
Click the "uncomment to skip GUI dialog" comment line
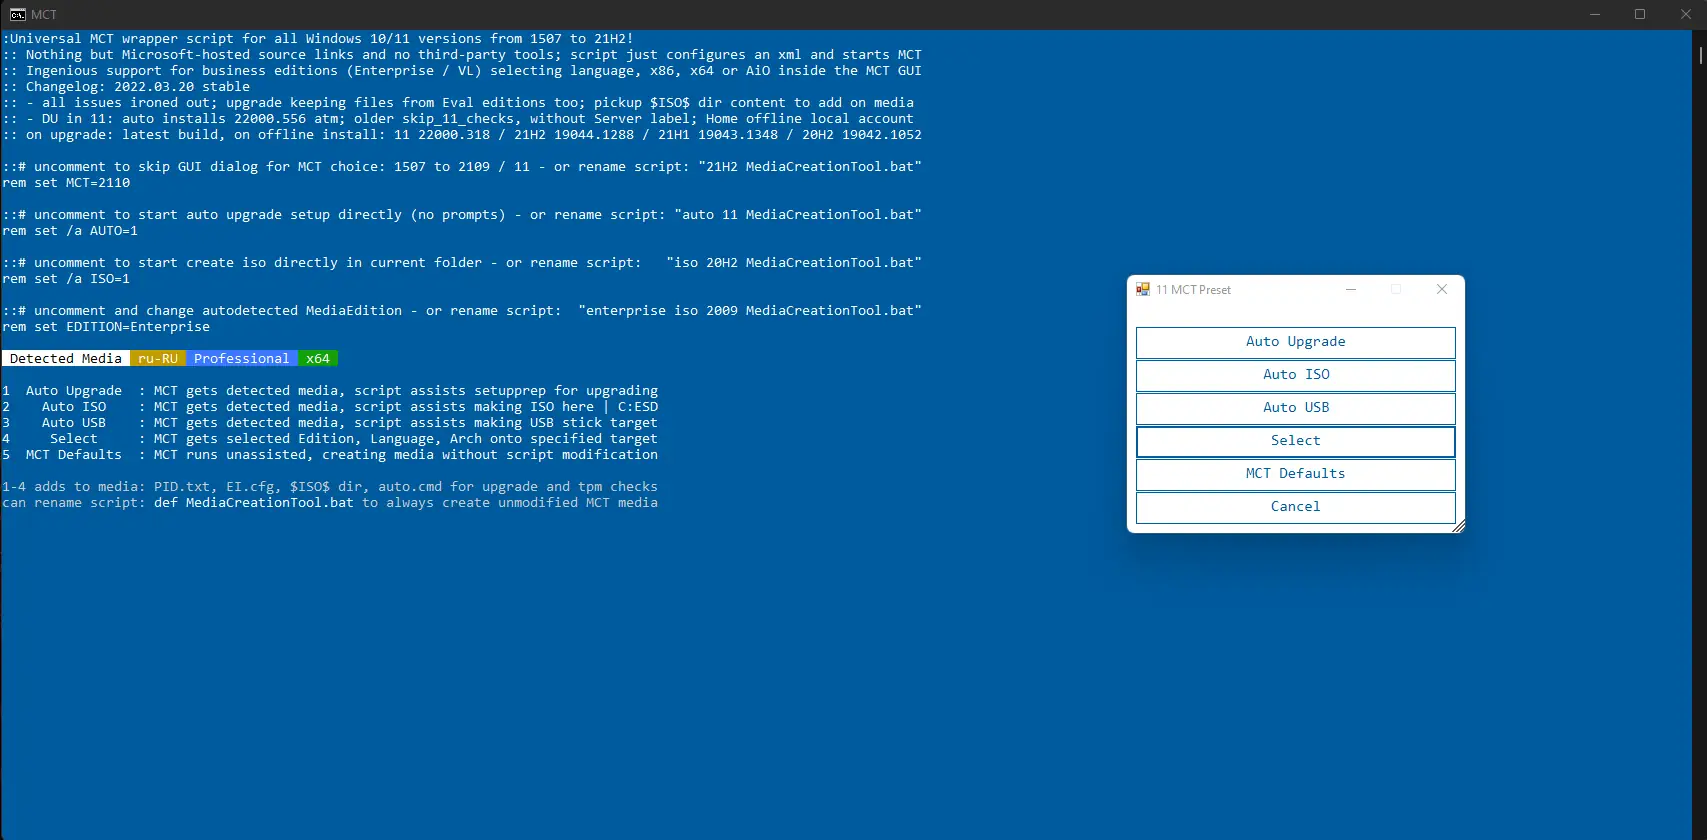(x=462, y=167)
